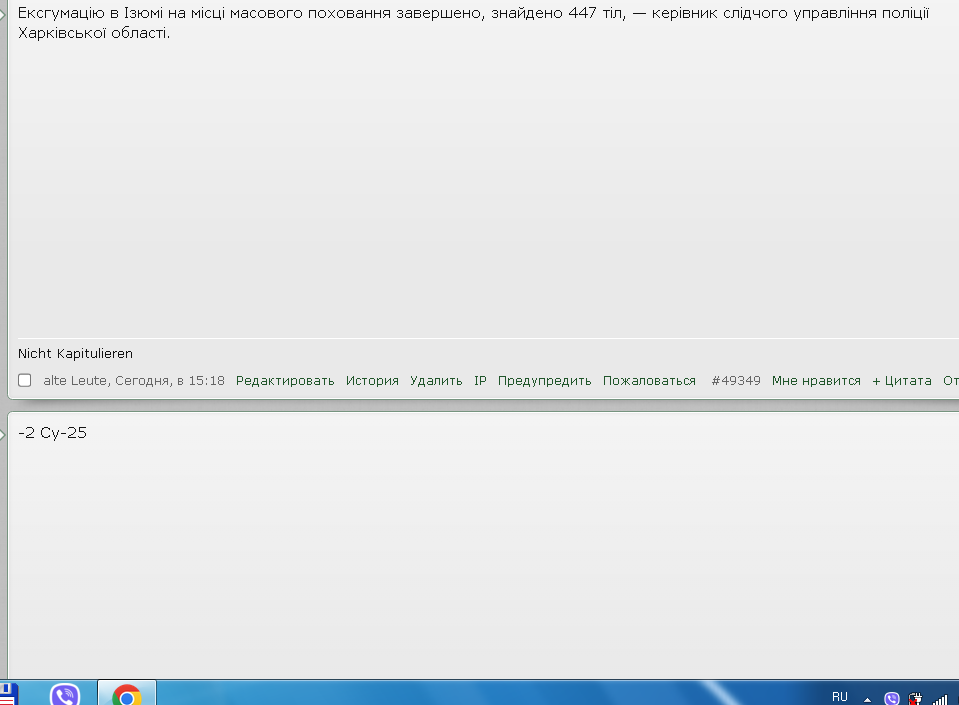Open the network signal tray icon
The image size is (959, 705).
(940, 698)
